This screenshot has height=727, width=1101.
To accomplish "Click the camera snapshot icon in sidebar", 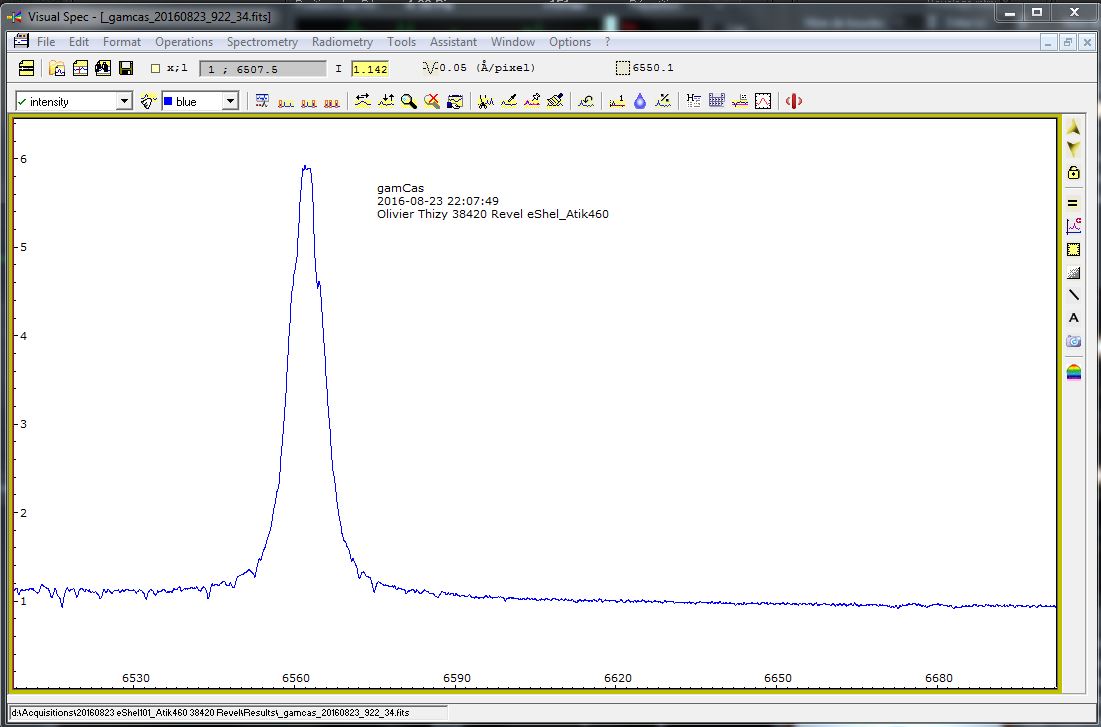I will 1073,341.
